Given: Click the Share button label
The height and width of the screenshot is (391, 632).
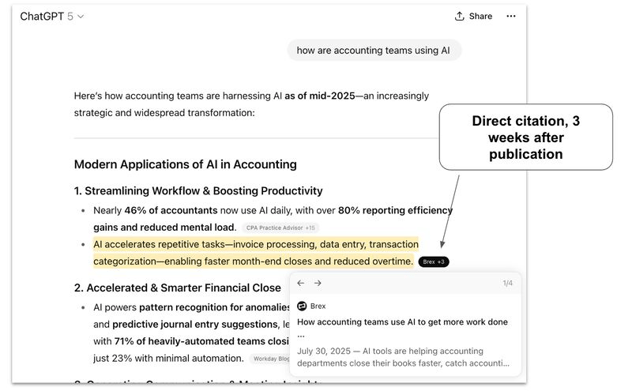Looking at the screenshot, I should 480,16.
